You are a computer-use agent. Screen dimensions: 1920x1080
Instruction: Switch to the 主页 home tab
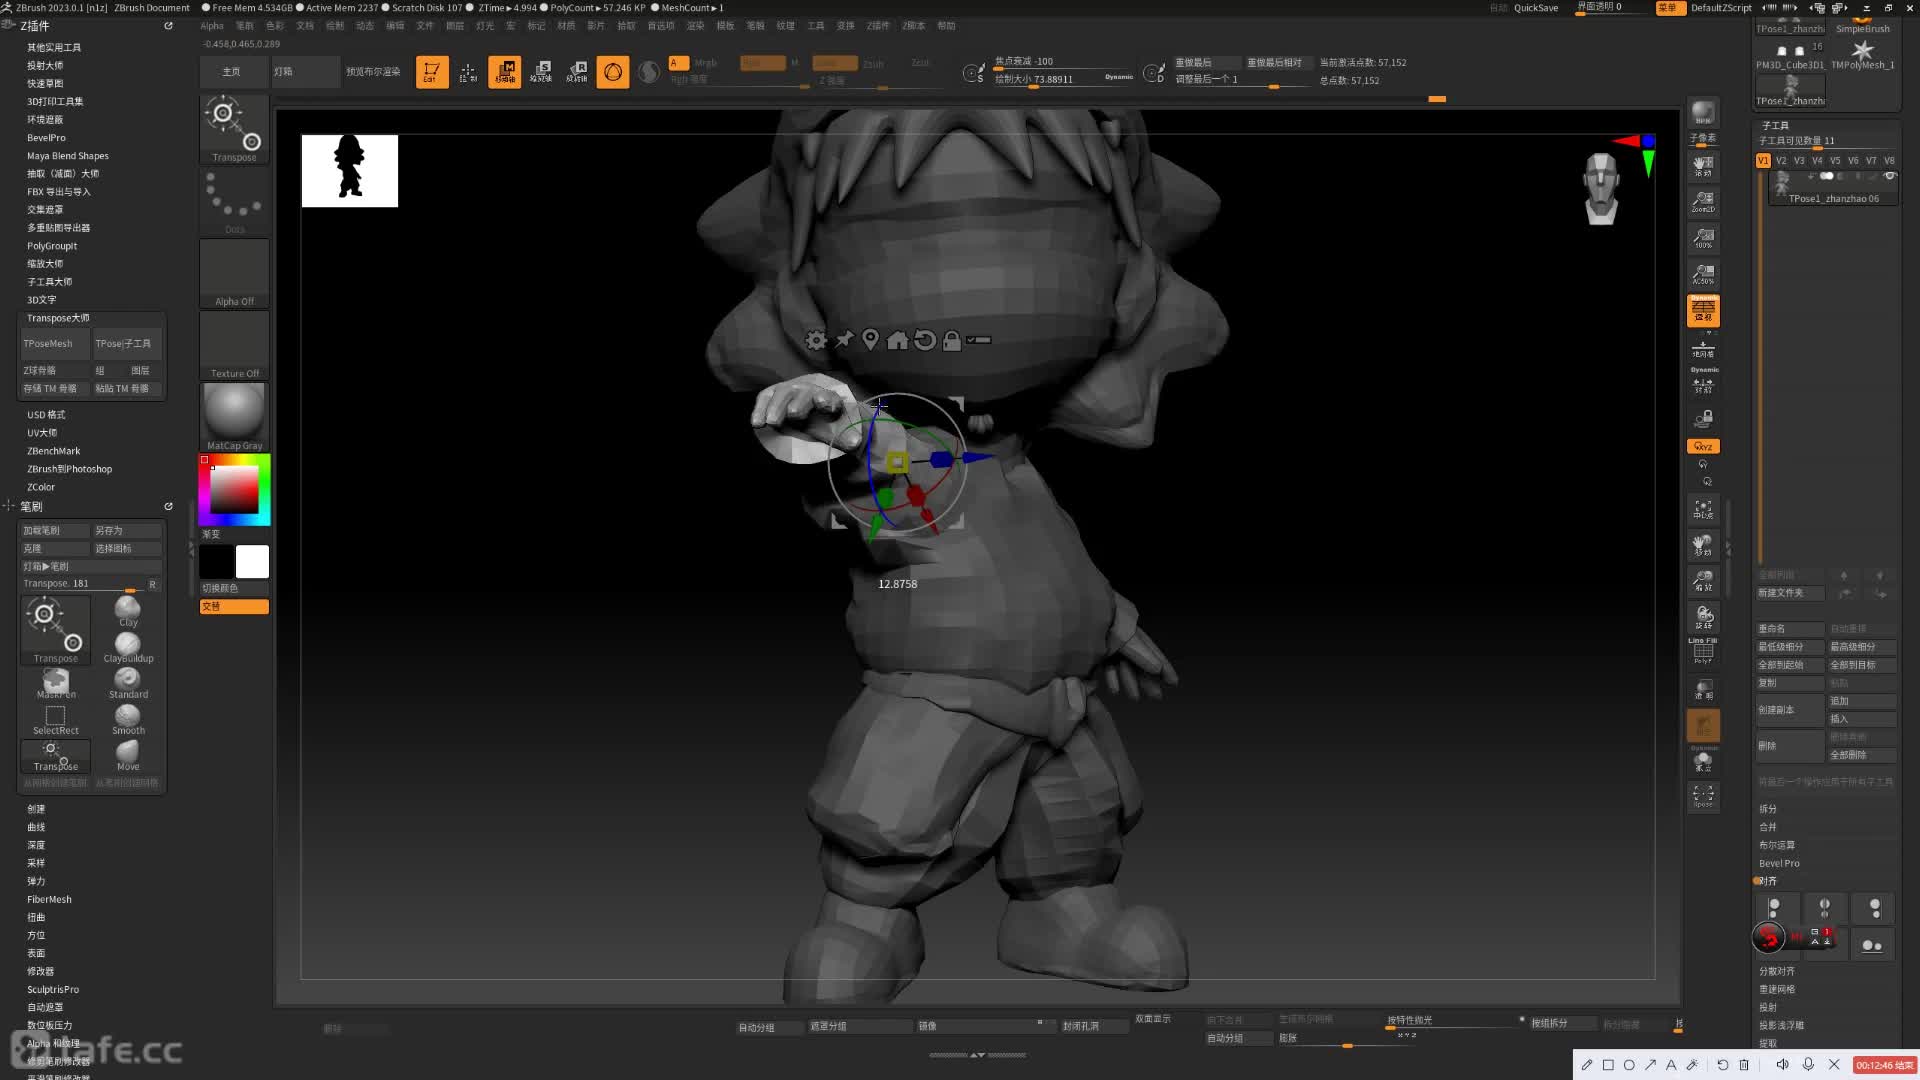pos(232,72)
